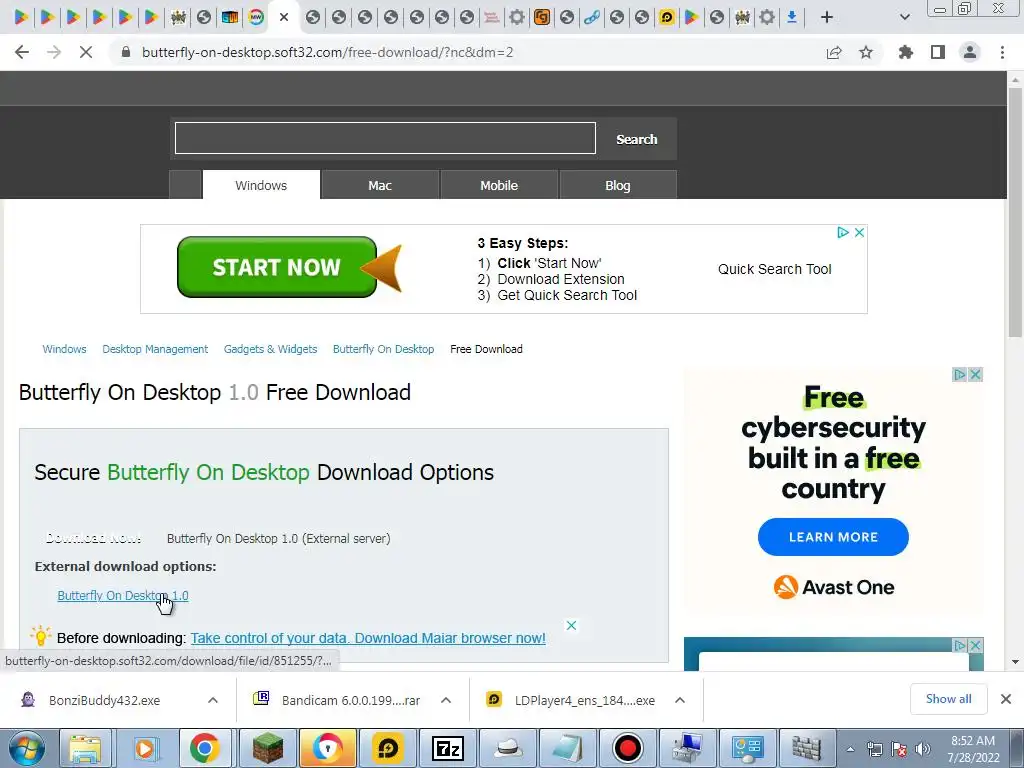Click Show all downloads
This screenshot has height=768, width=1024.
(948, 699)
